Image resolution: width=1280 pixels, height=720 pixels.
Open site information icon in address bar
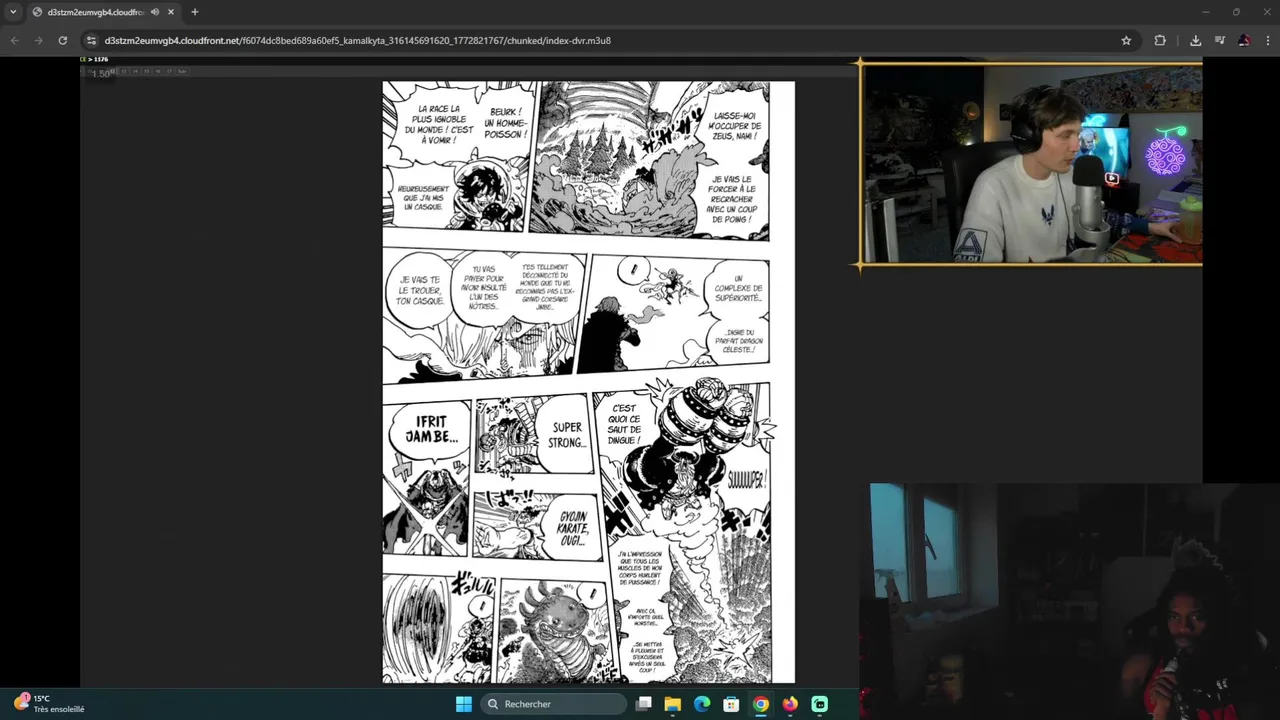92,40
